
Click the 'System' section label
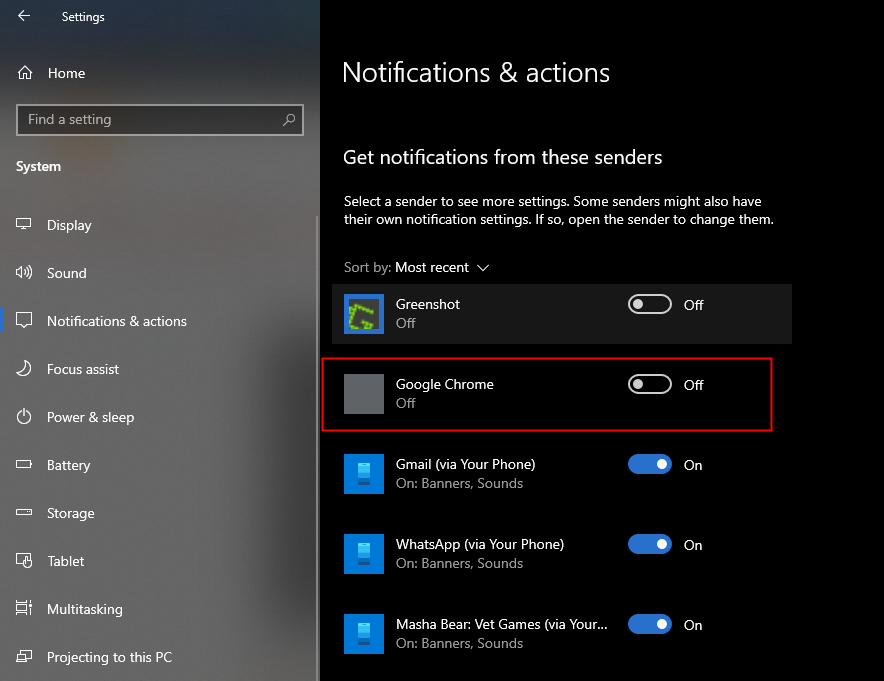coord(38,166)
